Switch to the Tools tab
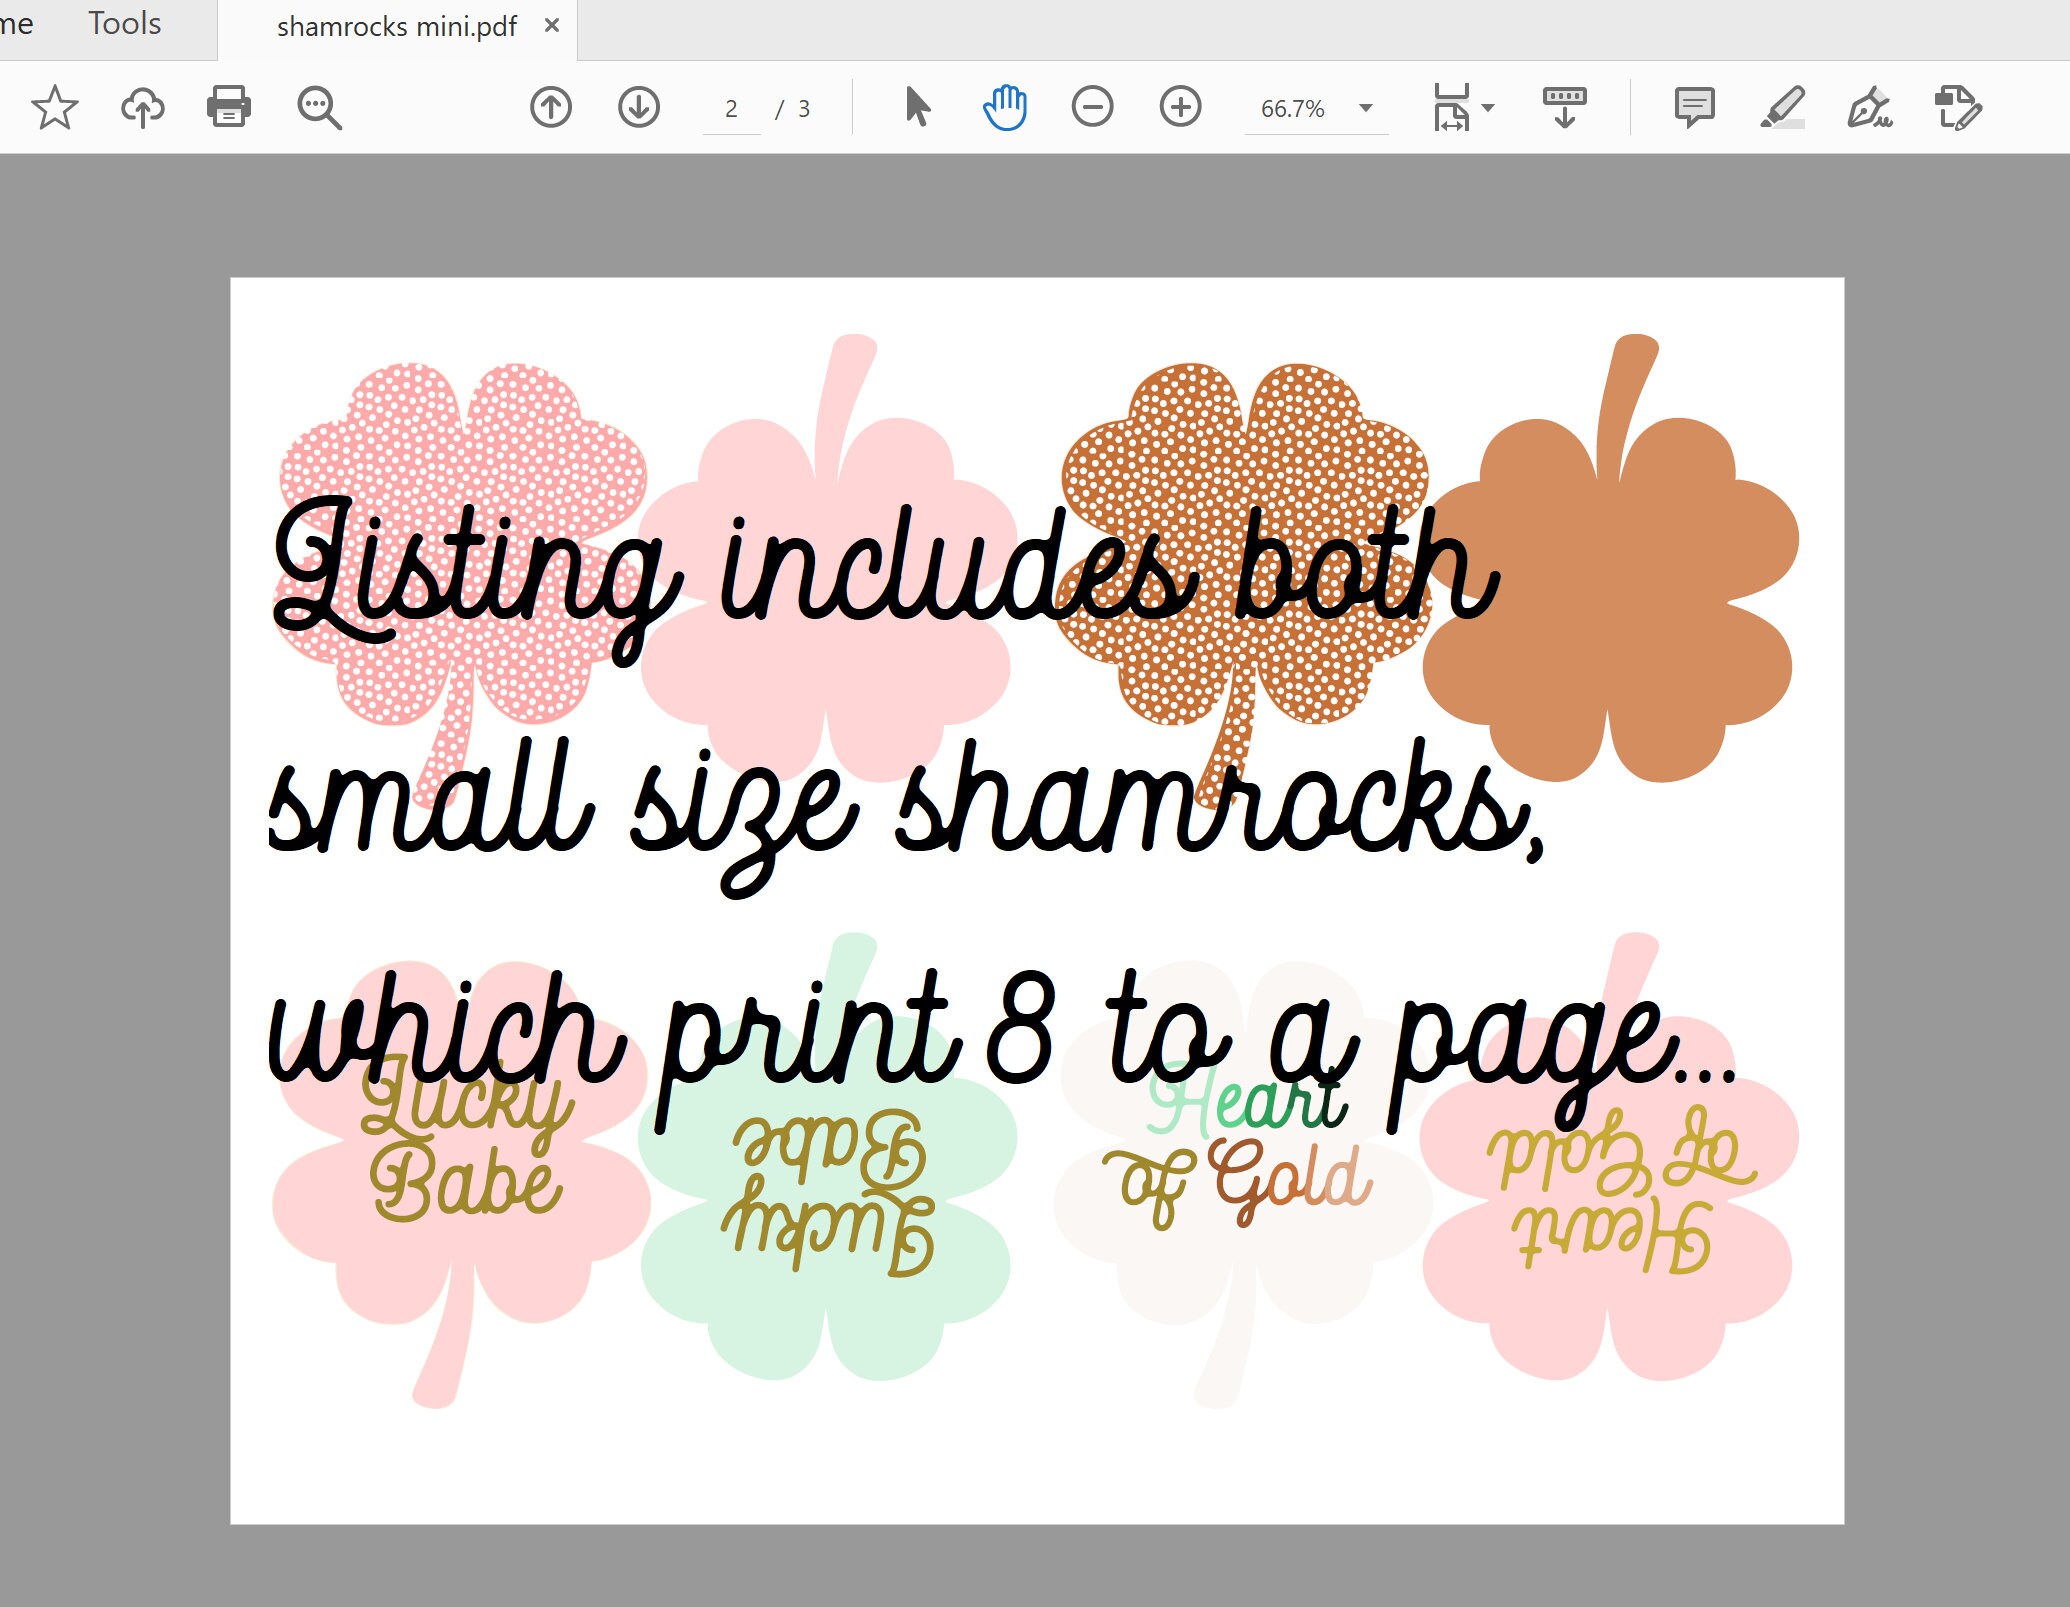 [124, 24]
